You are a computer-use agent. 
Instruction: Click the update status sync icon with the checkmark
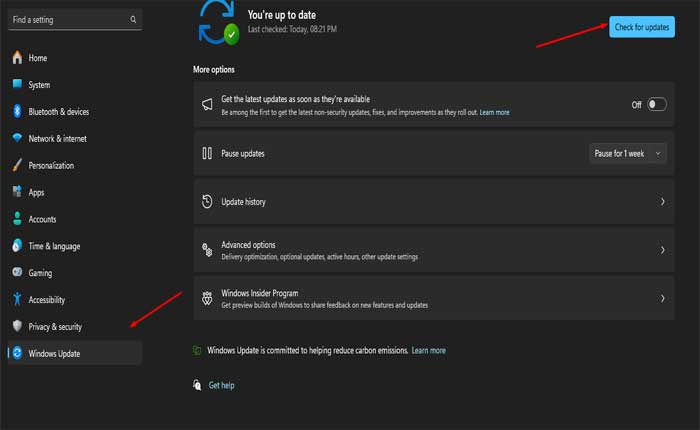click(218, 23)
